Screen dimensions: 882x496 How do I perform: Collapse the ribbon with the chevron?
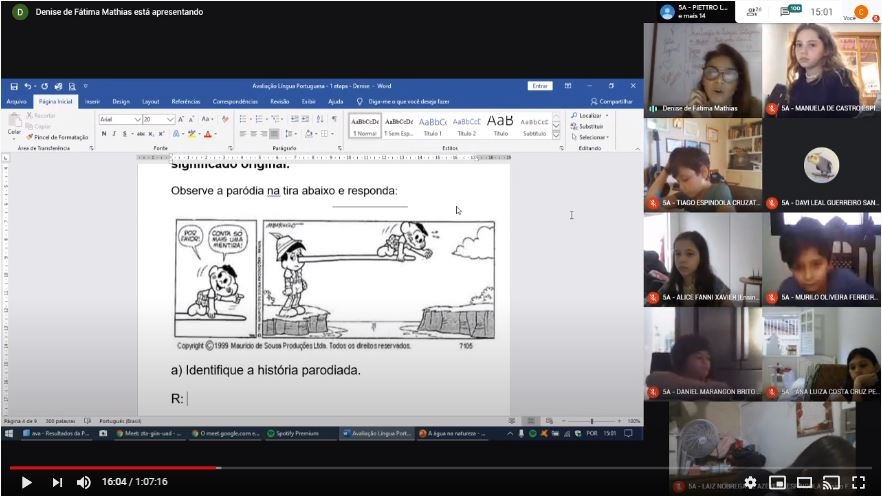click(x=637, y=148)
